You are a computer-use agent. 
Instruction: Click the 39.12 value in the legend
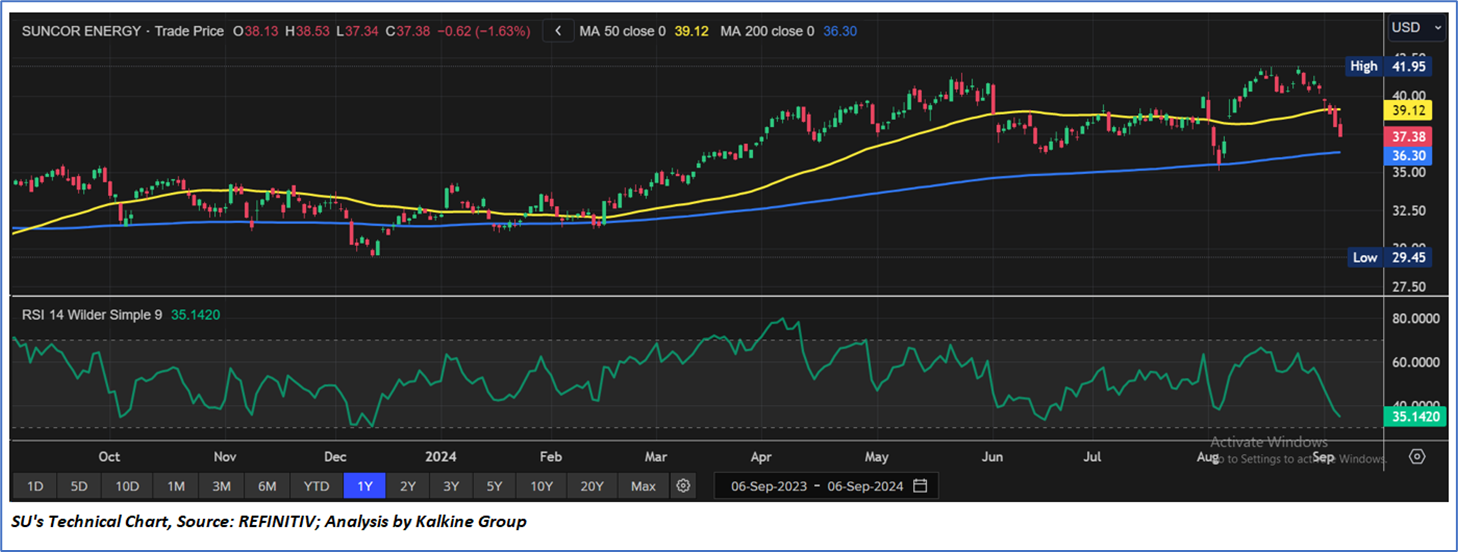tap(692, 31)
